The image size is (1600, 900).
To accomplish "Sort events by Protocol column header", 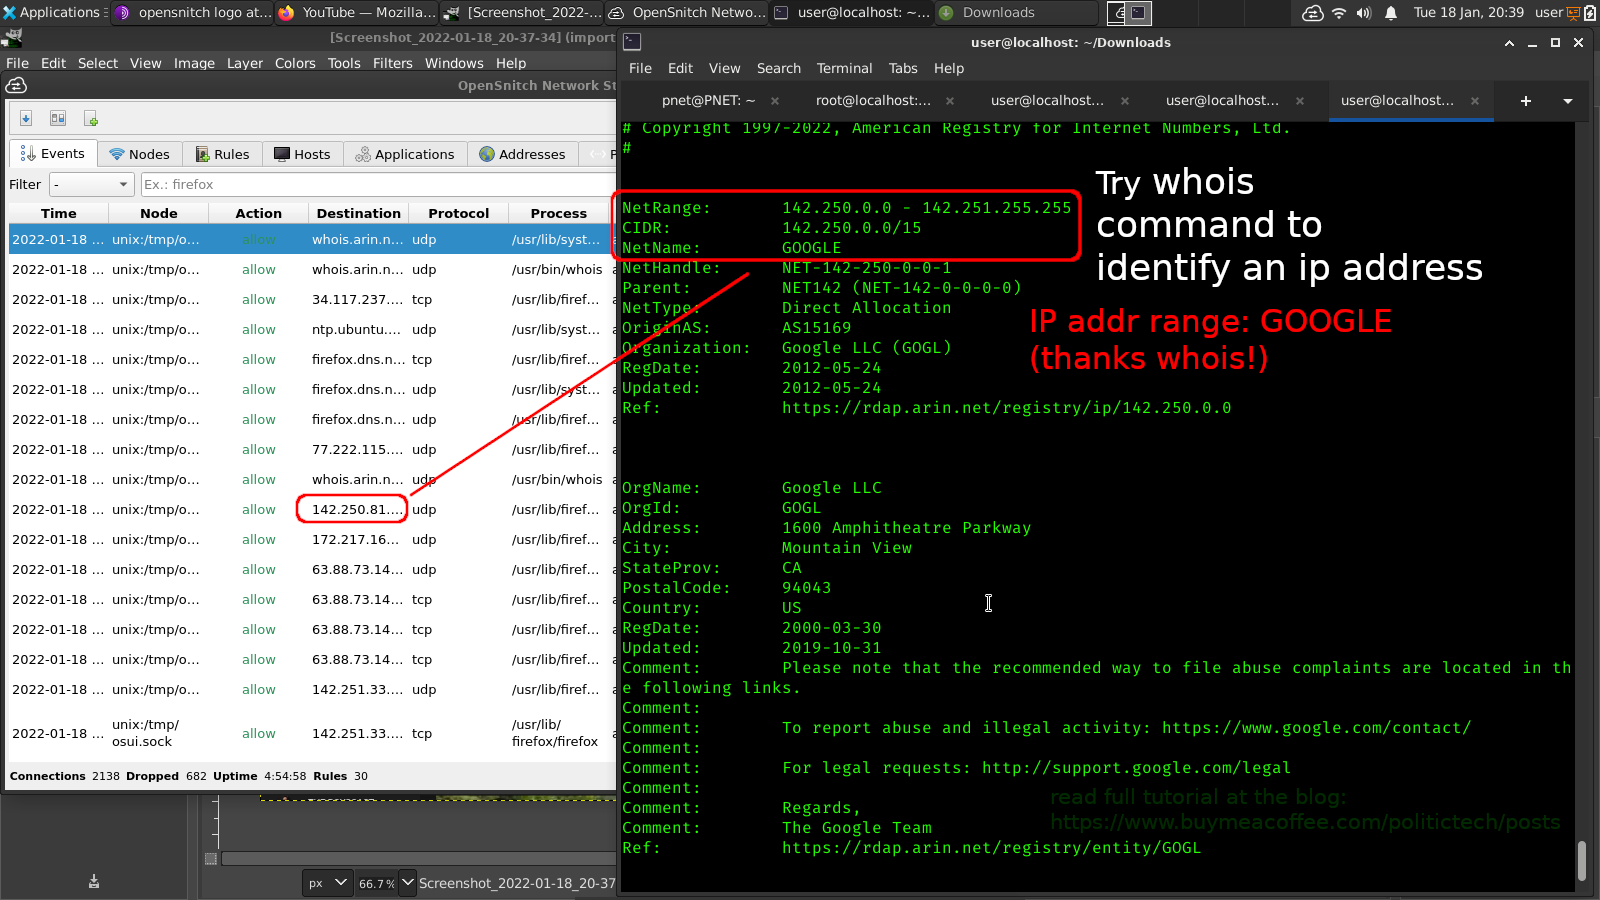I will 458,214.
